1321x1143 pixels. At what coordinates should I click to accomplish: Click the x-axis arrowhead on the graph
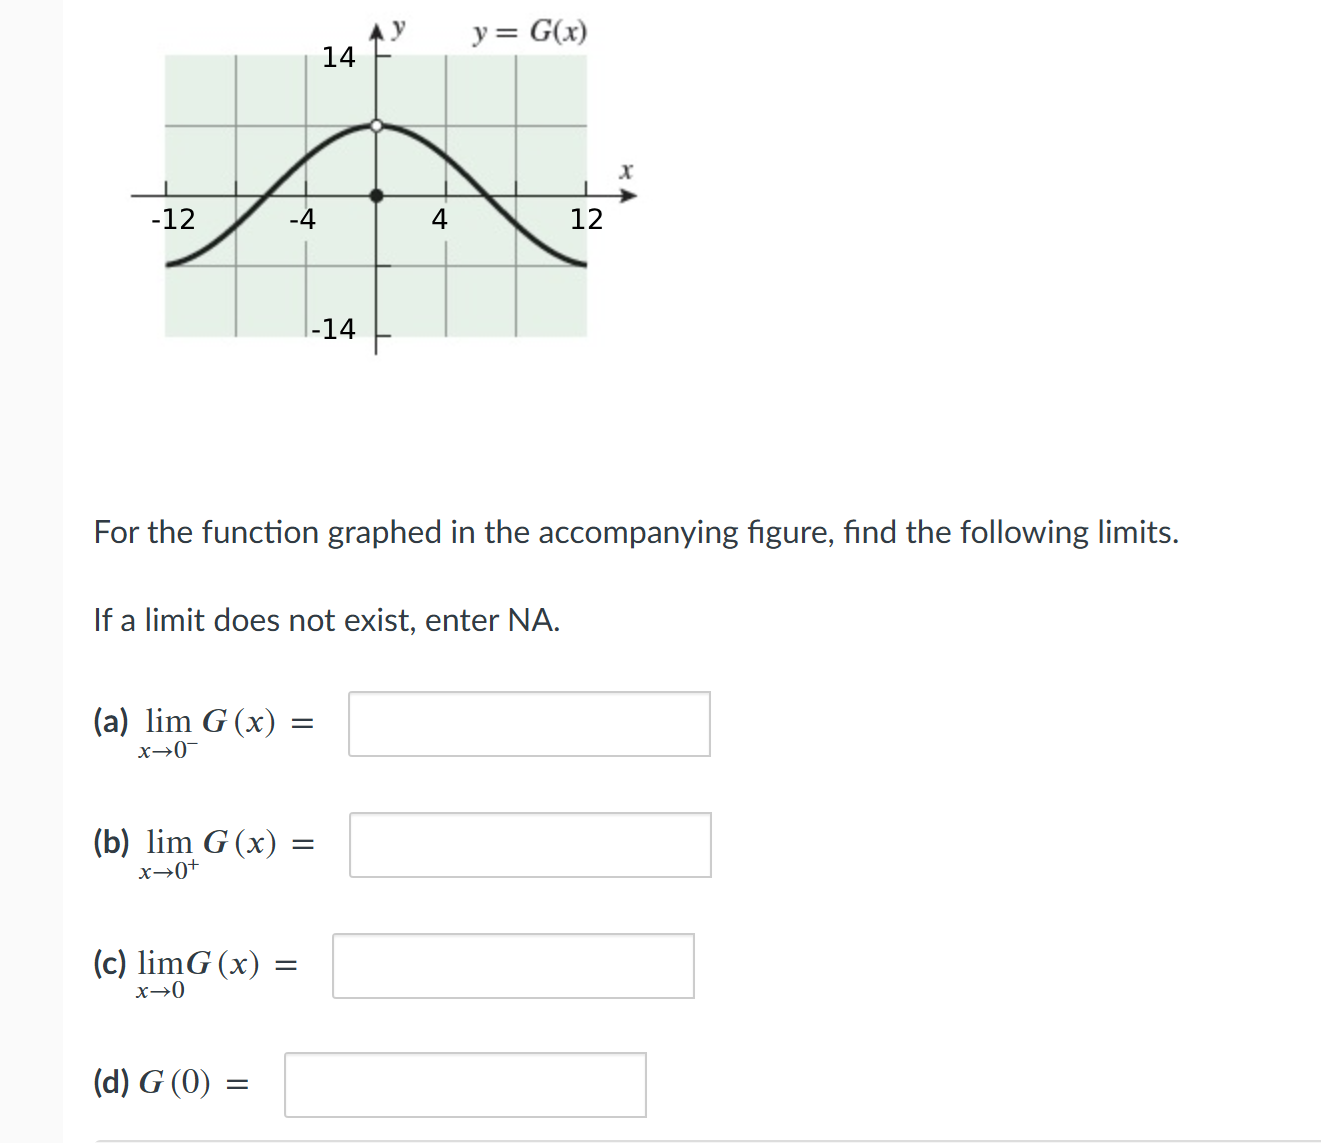(630, 195)
